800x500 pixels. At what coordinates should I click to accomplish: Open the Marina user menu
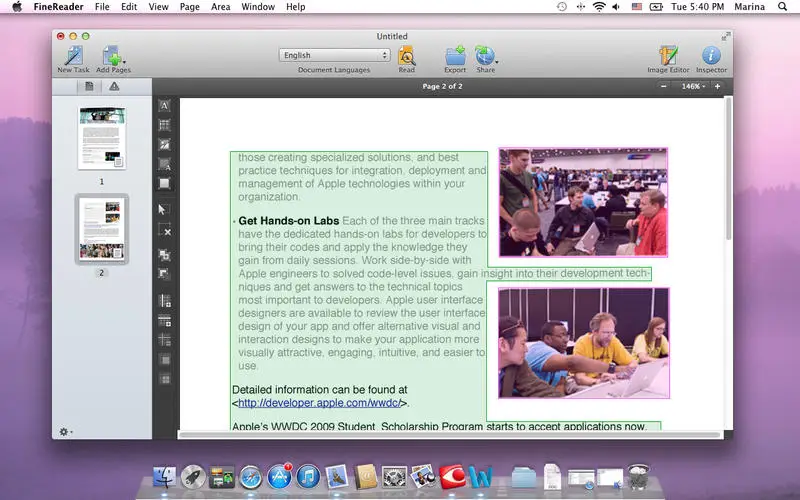coord(749,7)
